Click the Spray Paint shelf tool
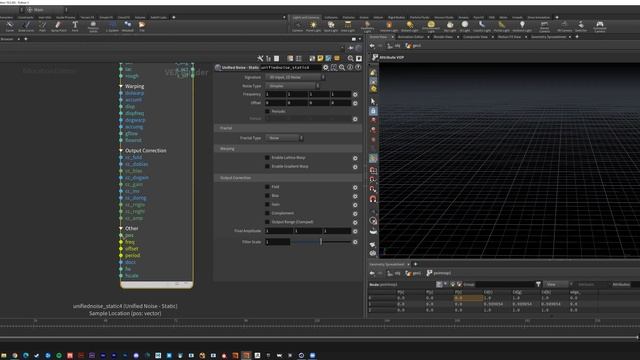640x360 pixels. coord(58,27)
